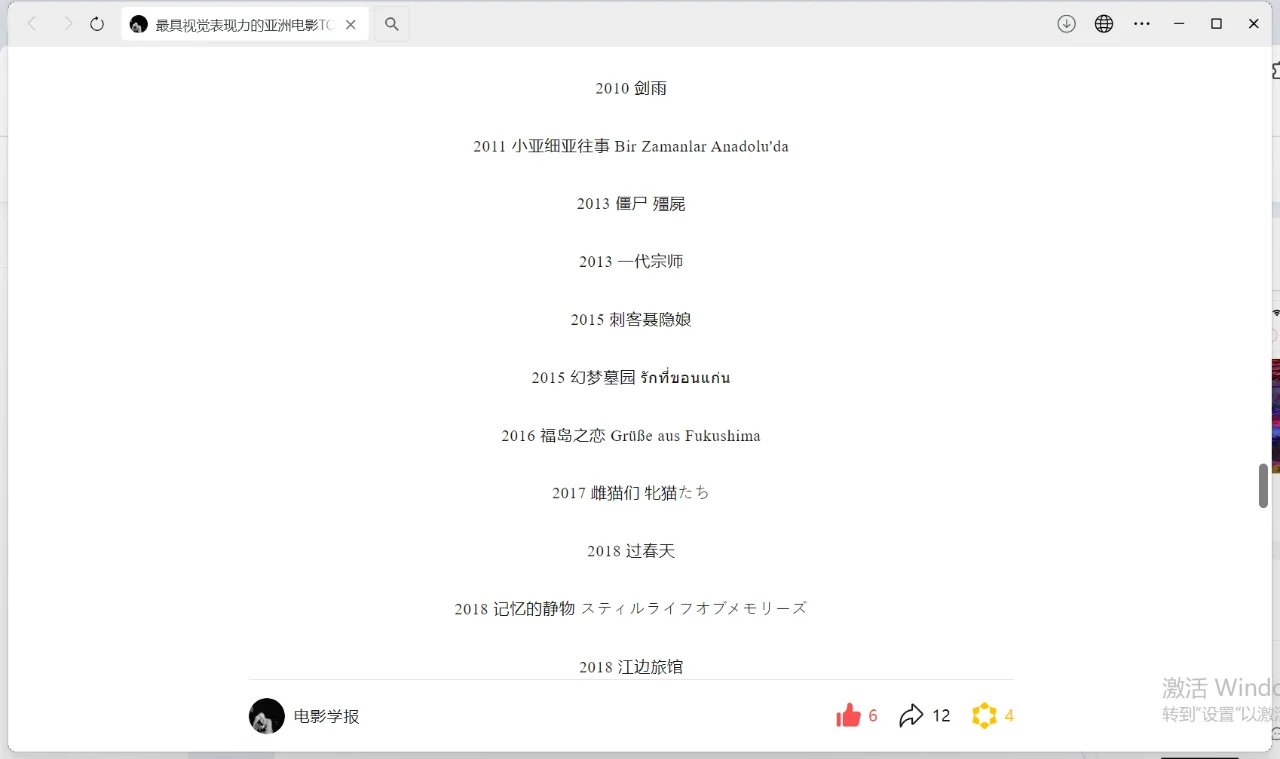Give the article a yellow 'wow' reaction
This screenshot has height=759, width=1280.
[x=983, y=715]
